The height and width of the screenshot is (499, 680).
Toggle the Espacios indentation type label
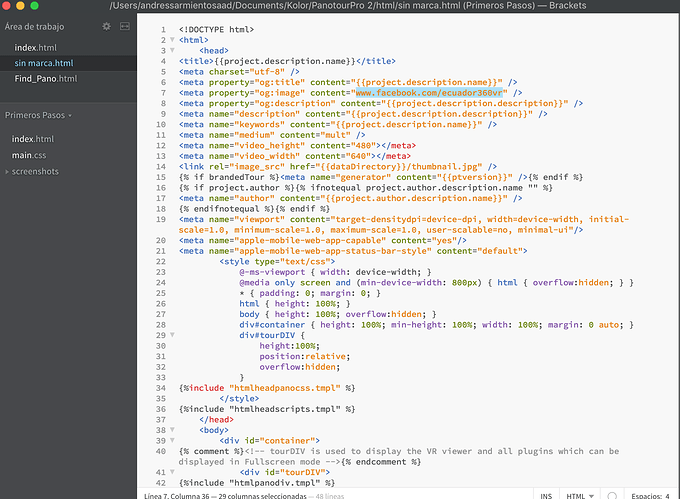639,493
